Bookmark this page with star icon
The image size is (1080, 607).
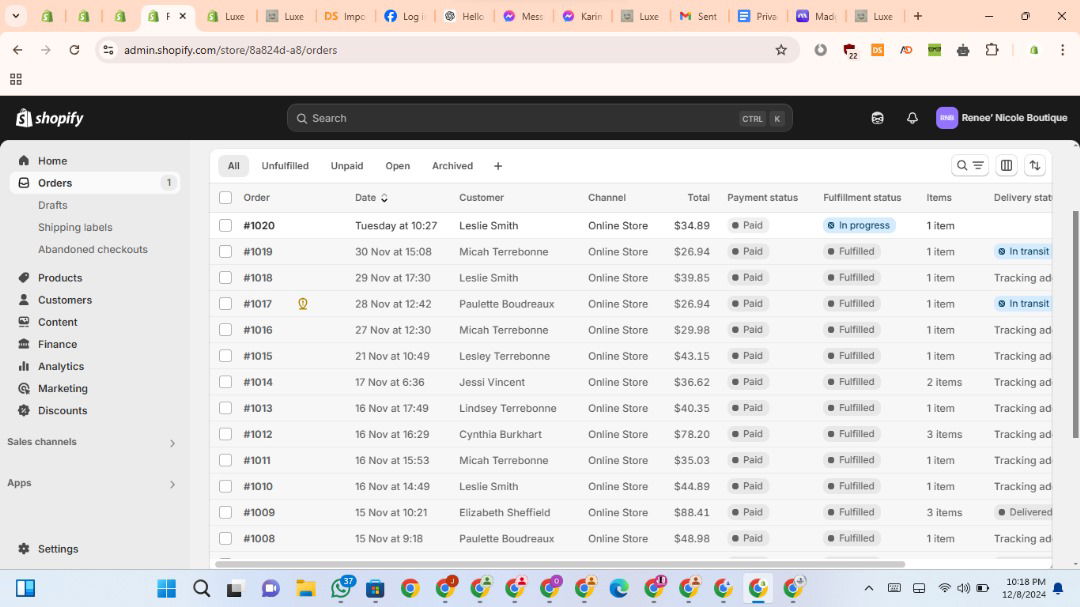[781, 50]
